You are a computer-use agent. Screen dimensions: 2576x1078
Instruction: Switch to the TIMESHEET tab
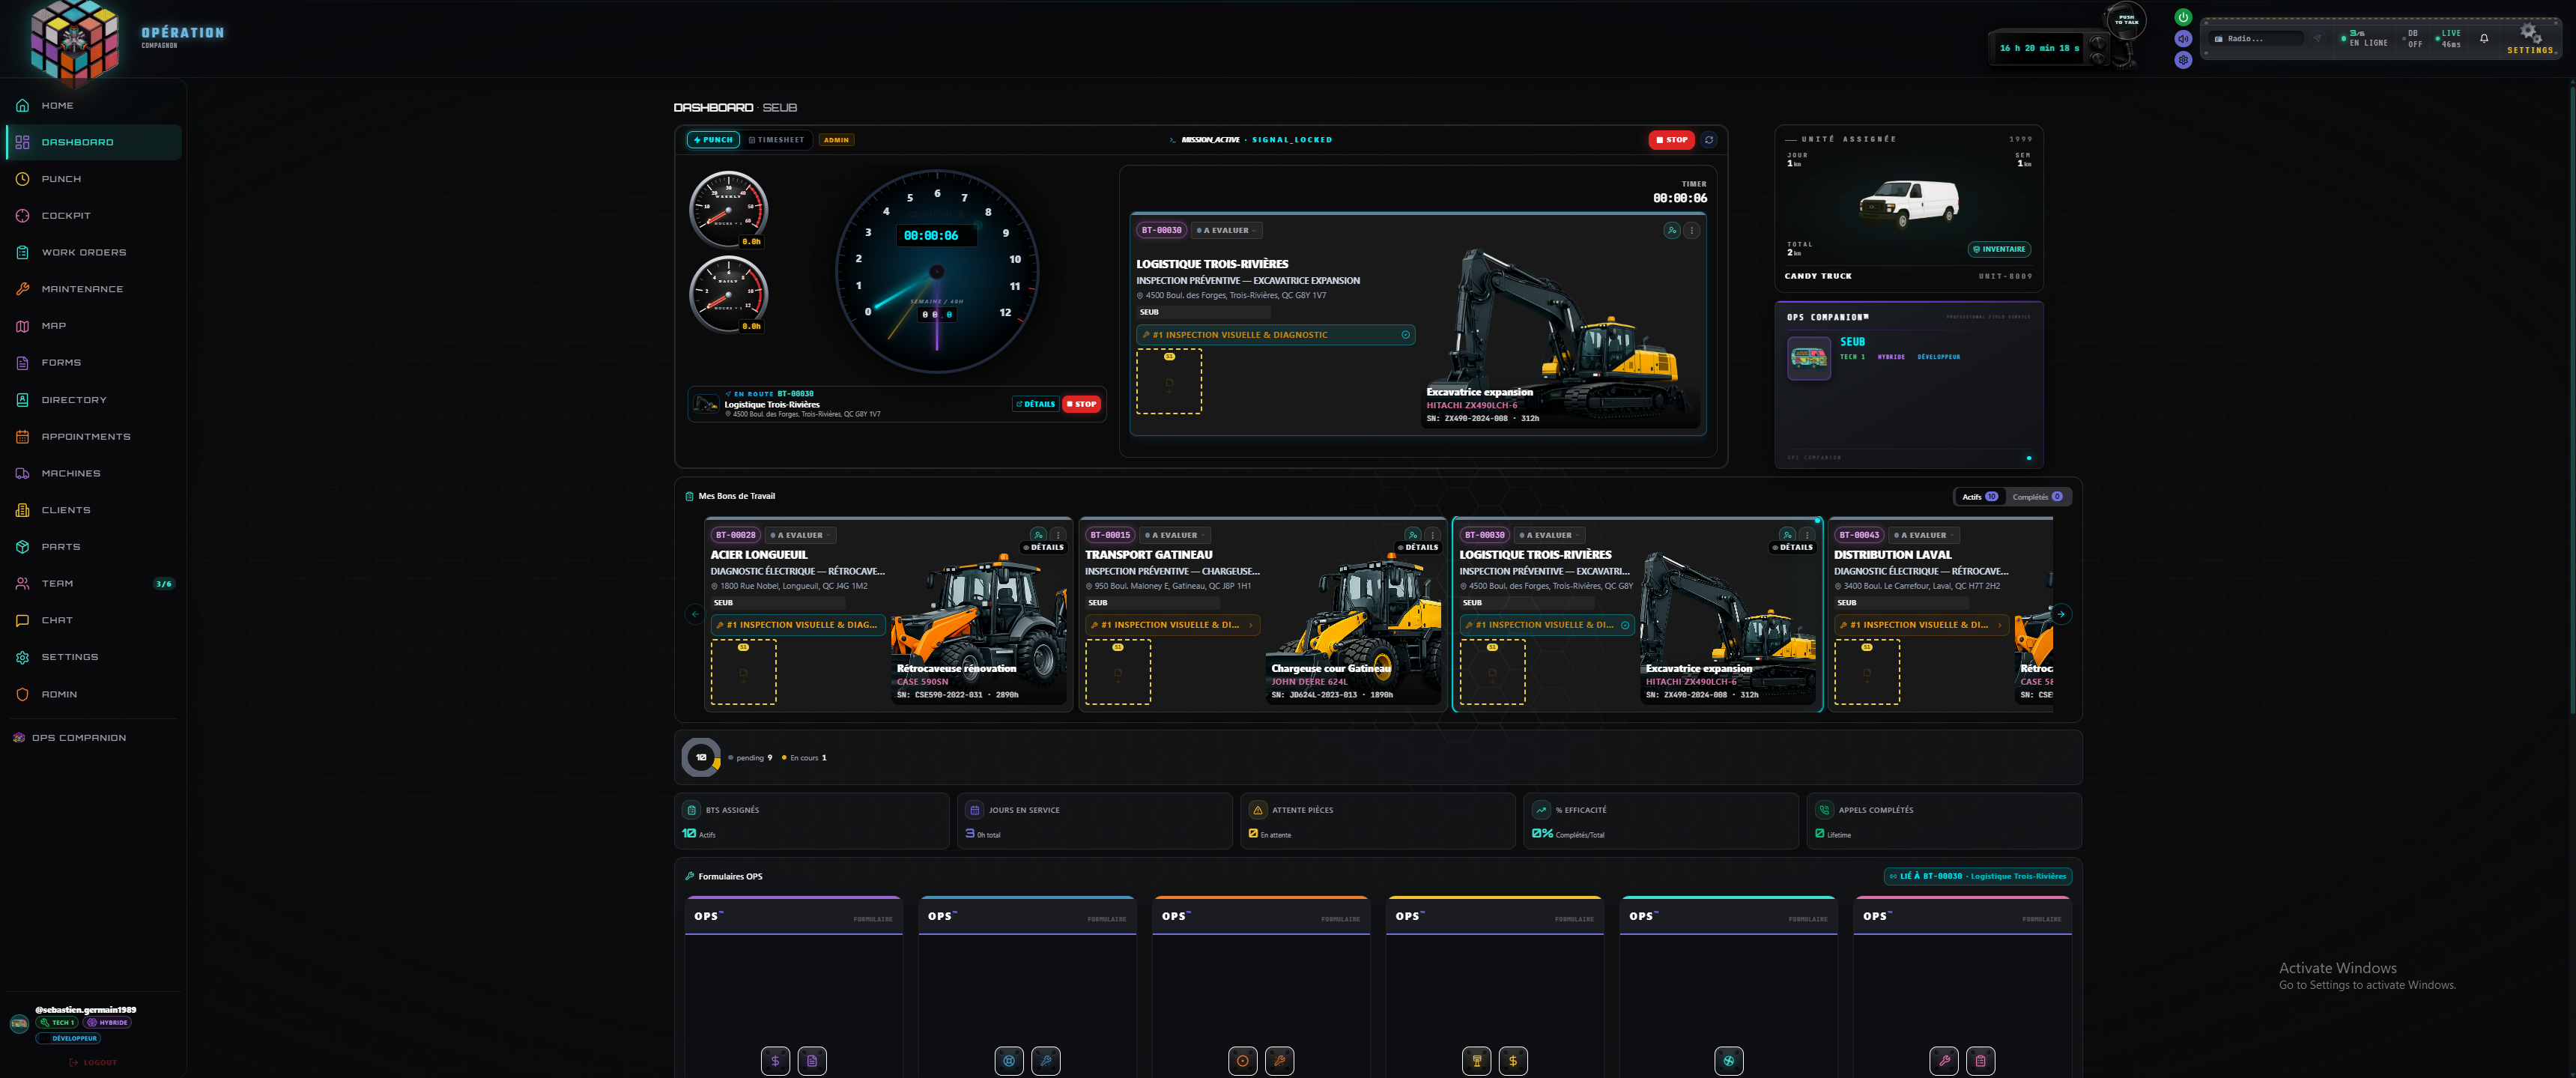[777, 140]
